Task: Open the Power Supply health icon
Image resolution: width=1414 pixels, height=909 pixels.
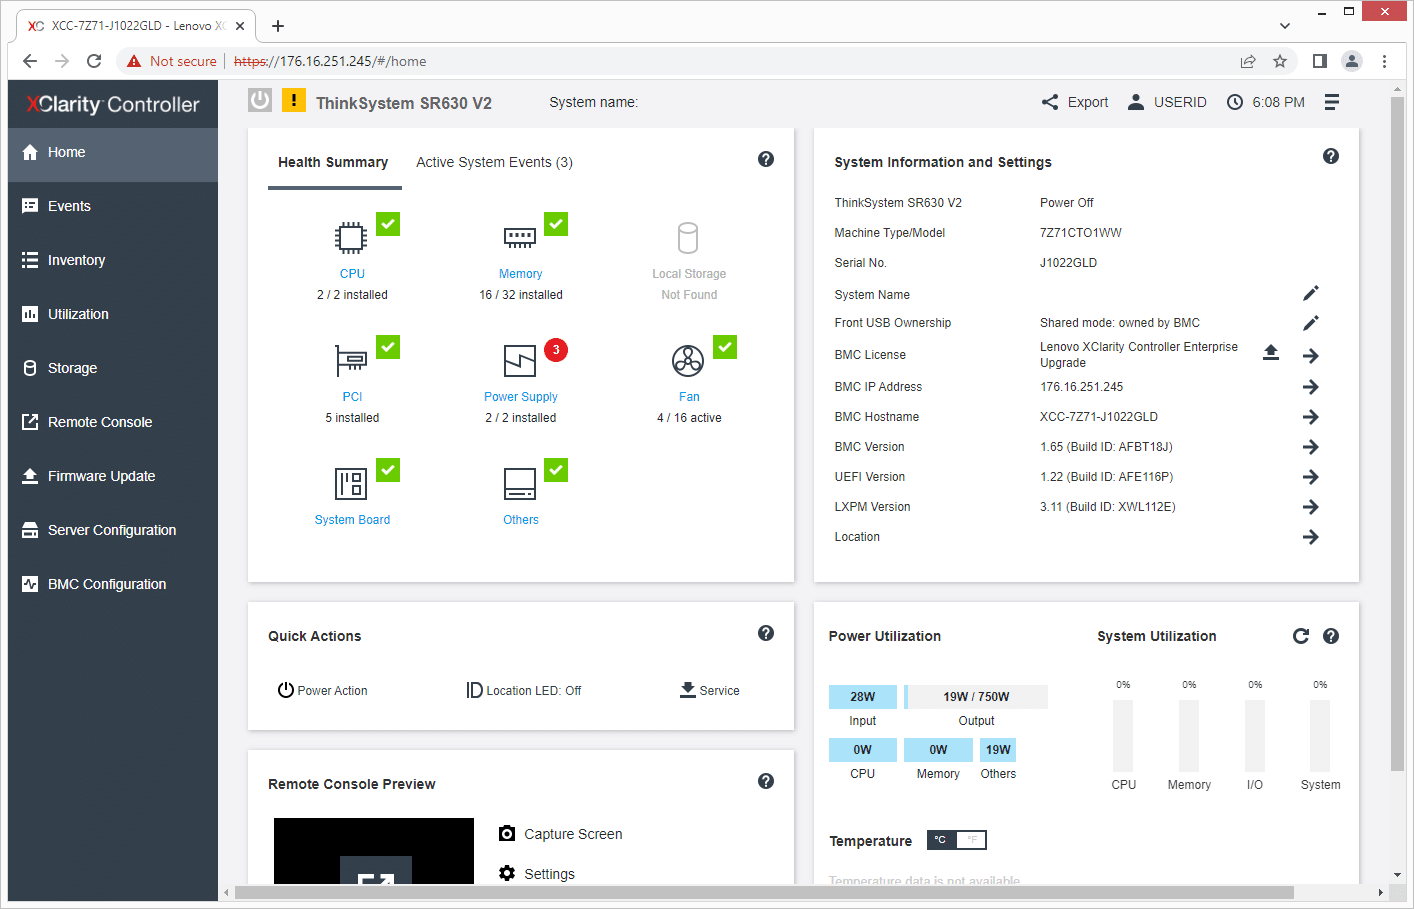Action: coord(520,360)
